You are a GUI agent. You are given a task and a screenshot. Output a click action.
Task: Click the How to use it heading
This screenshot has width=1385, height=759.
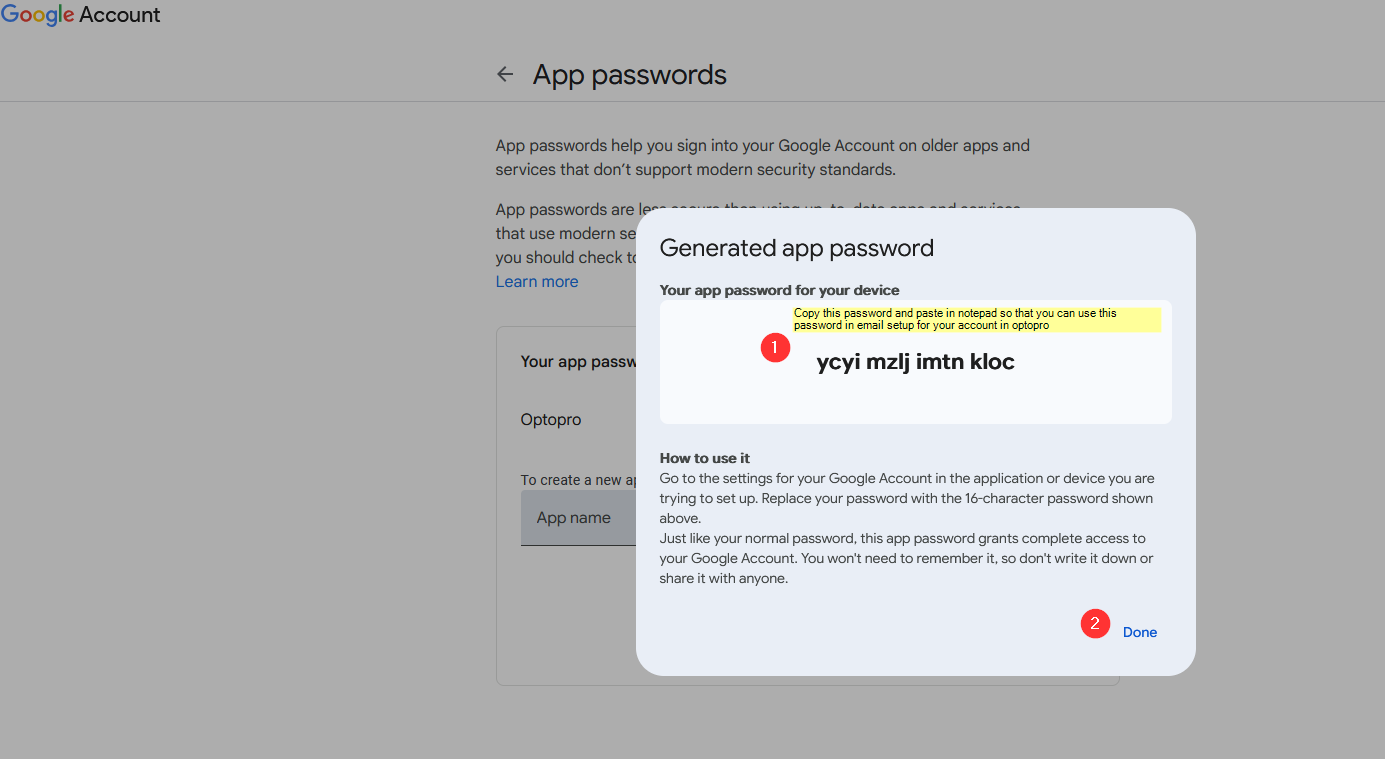pos(704,458)
